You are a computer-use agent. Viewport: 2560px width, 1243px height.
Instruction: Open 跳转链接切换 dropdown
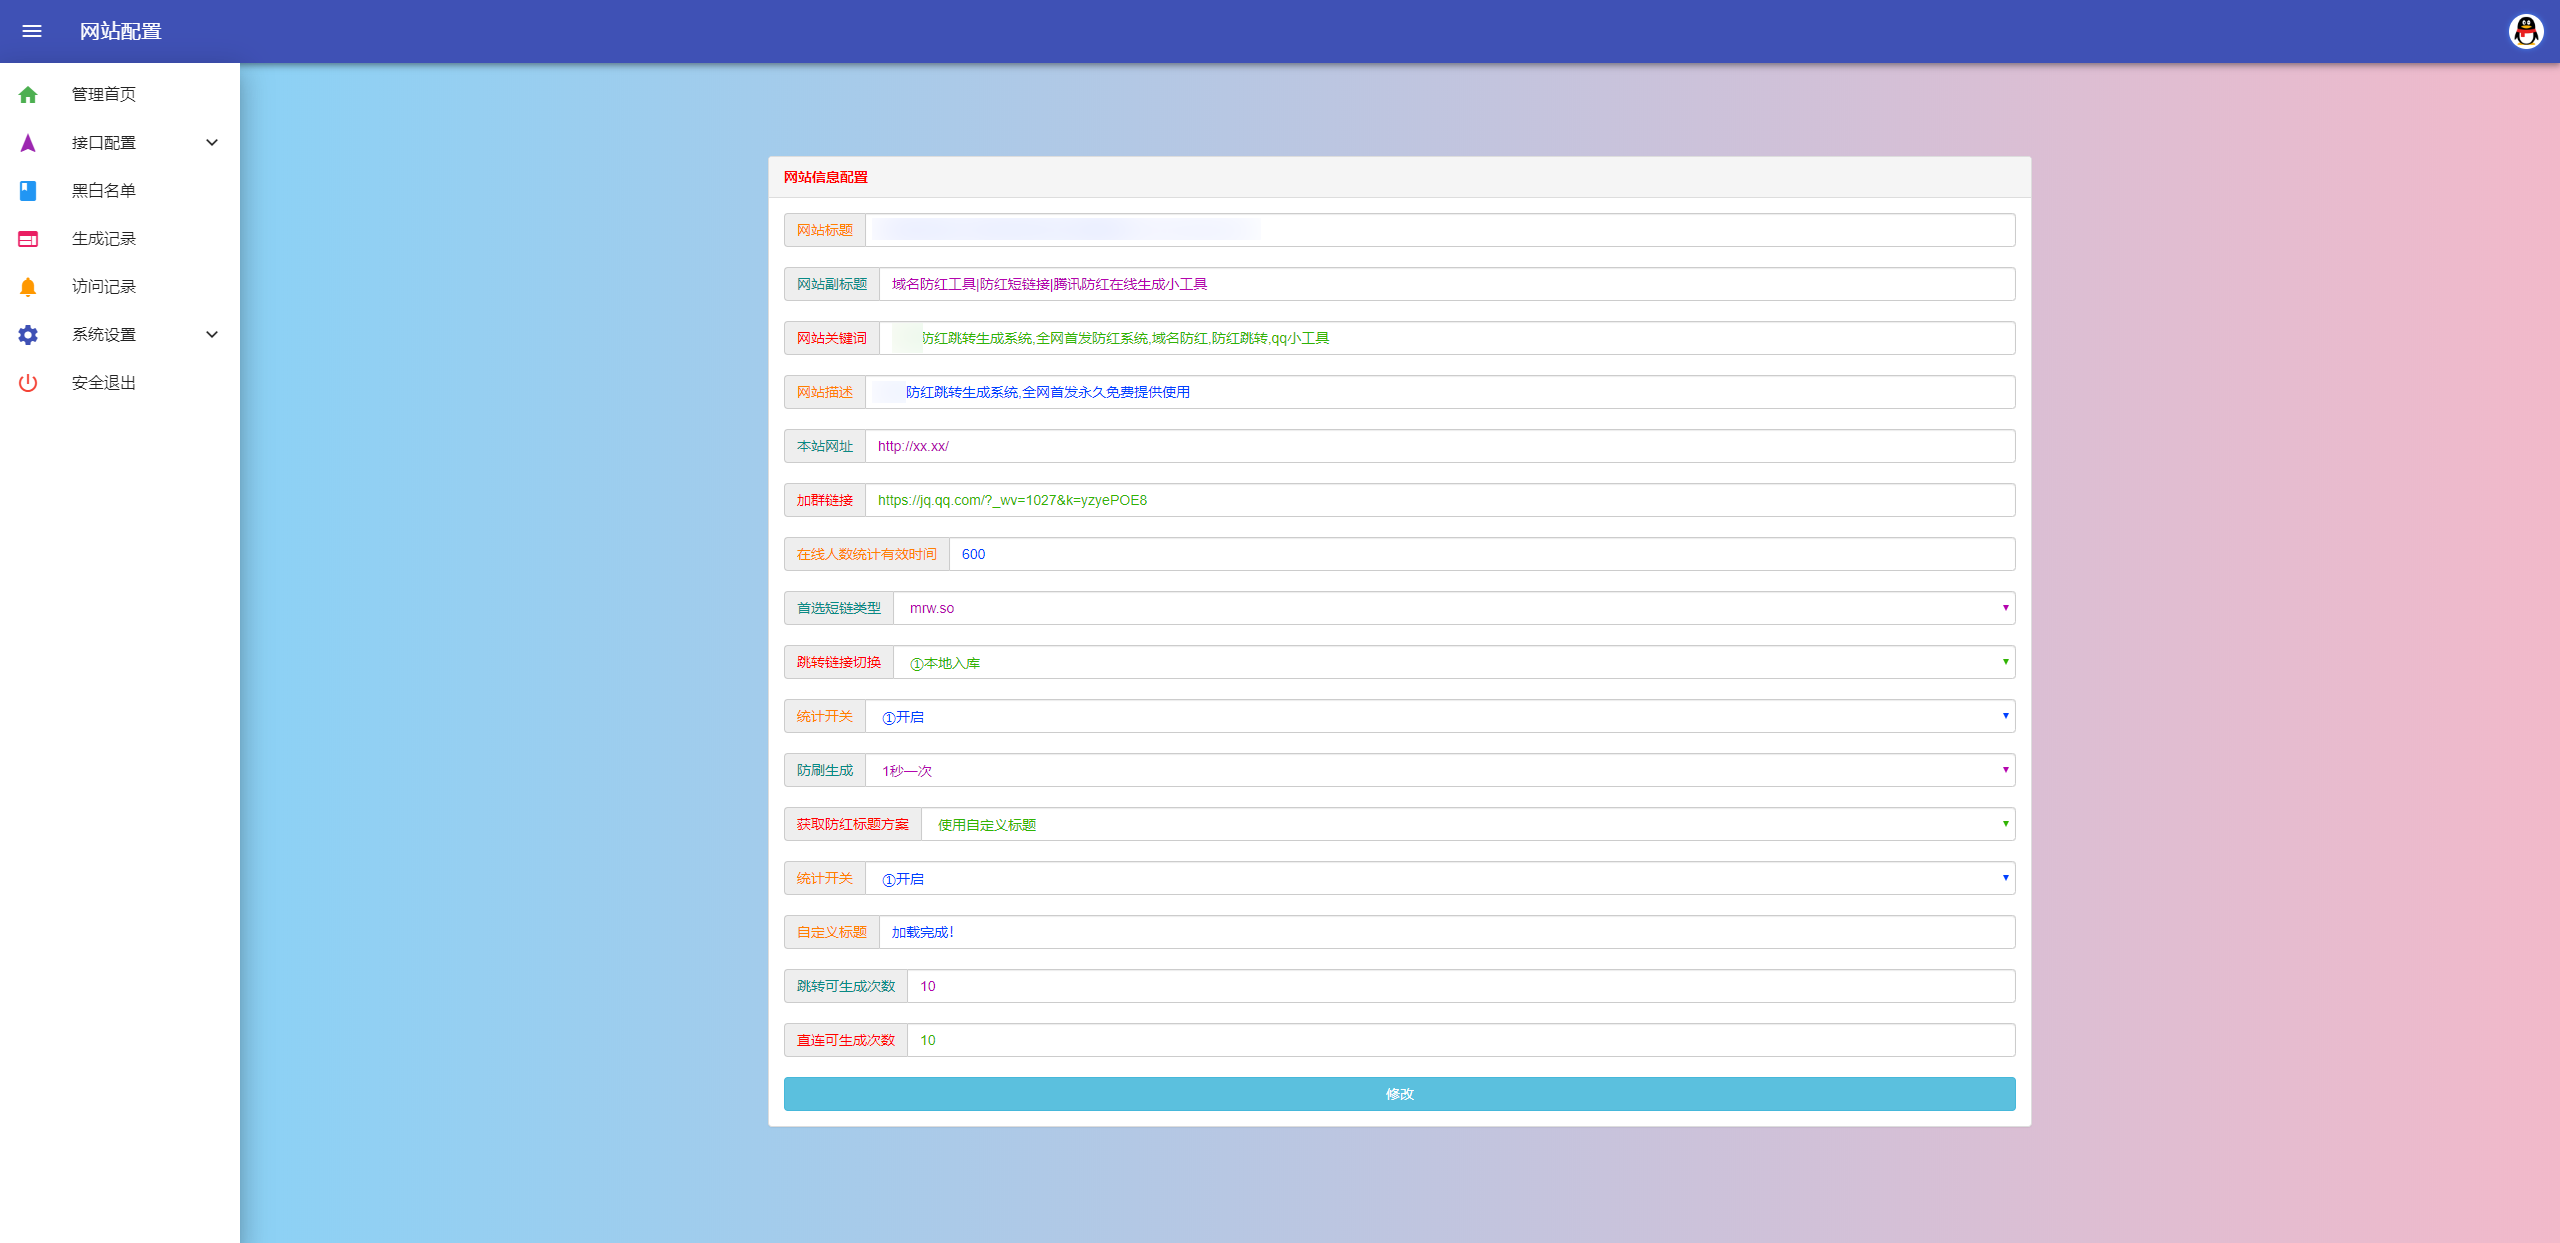point(1454,662)
